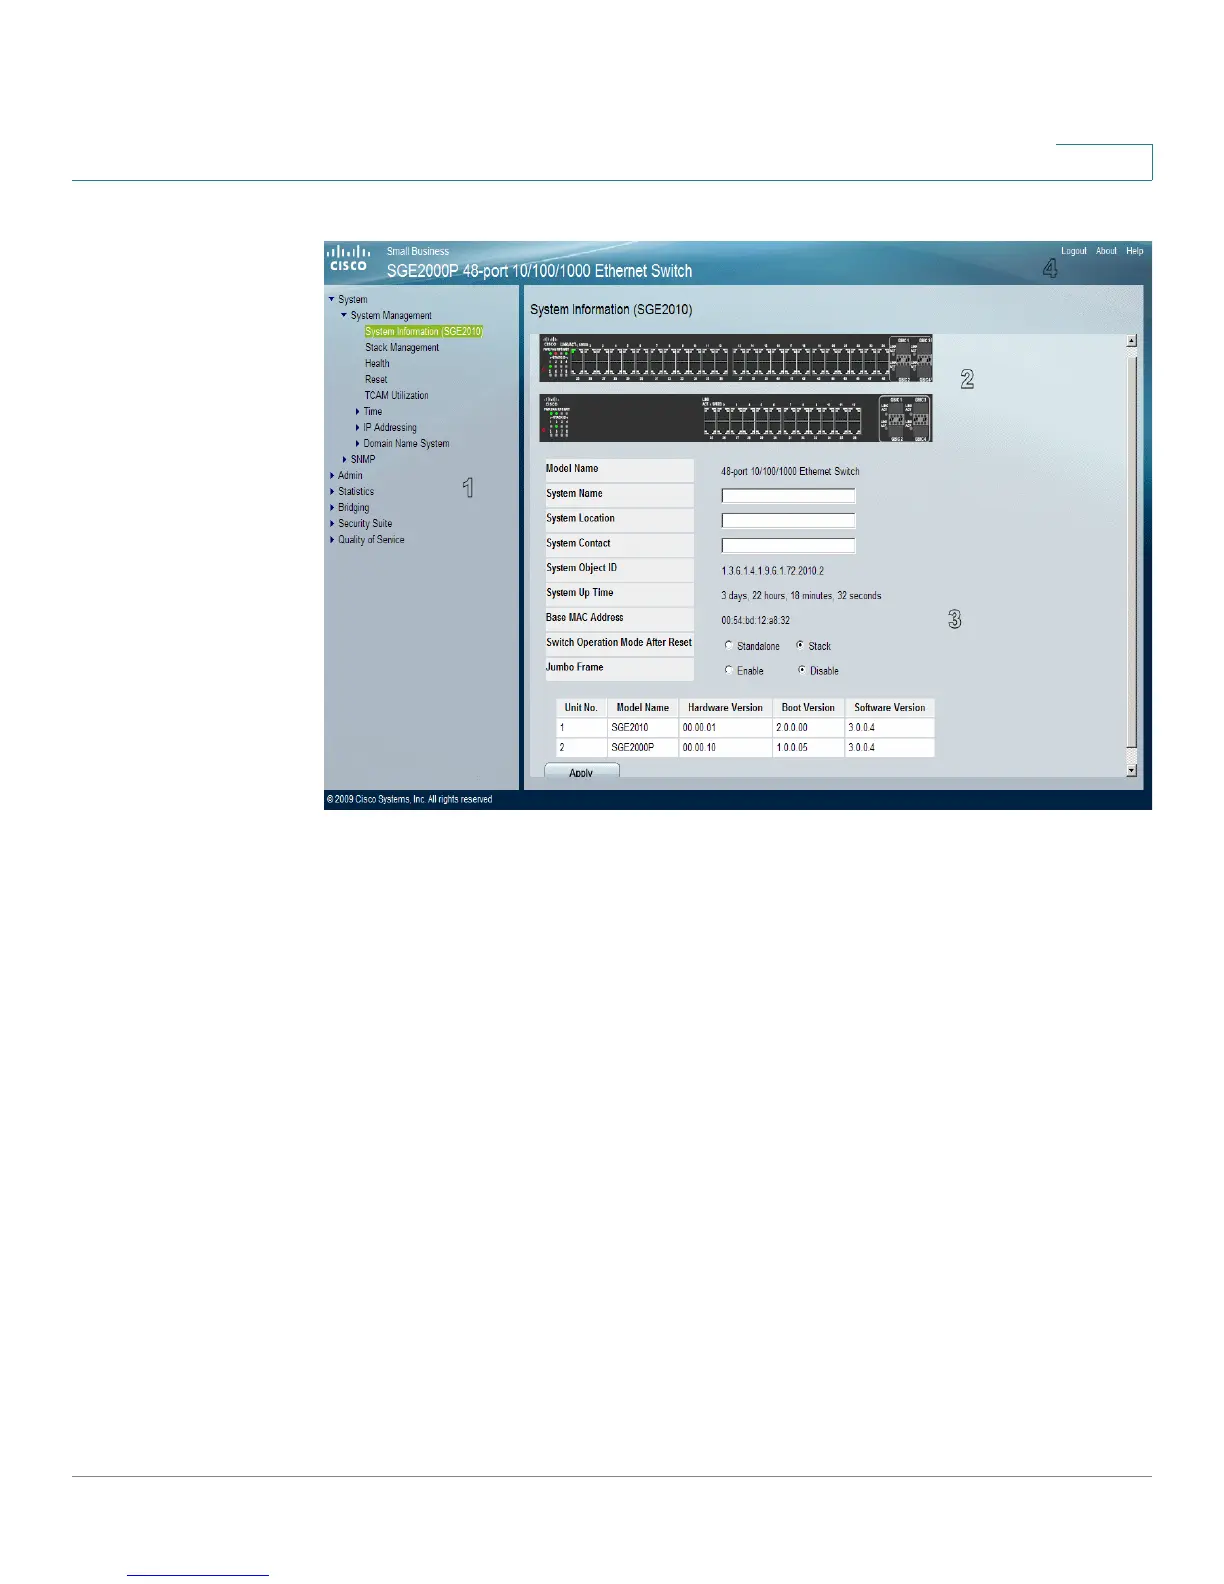Select Standalone operation mode radio
Viewport: 1224px width, 1584px height.
pyautogui.click(x=728, y=645)
